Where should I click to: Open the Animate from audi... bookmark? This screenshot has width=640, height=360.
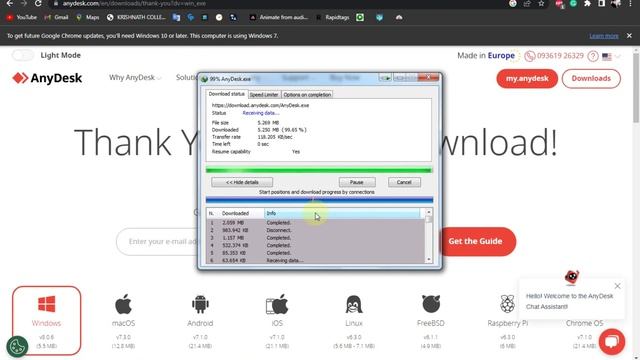coord(279,18)
